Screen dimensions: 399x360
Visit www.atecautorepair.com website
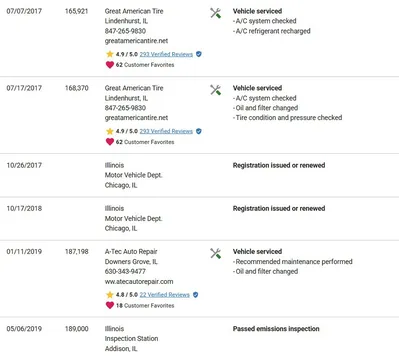click(x=139, y=281)
